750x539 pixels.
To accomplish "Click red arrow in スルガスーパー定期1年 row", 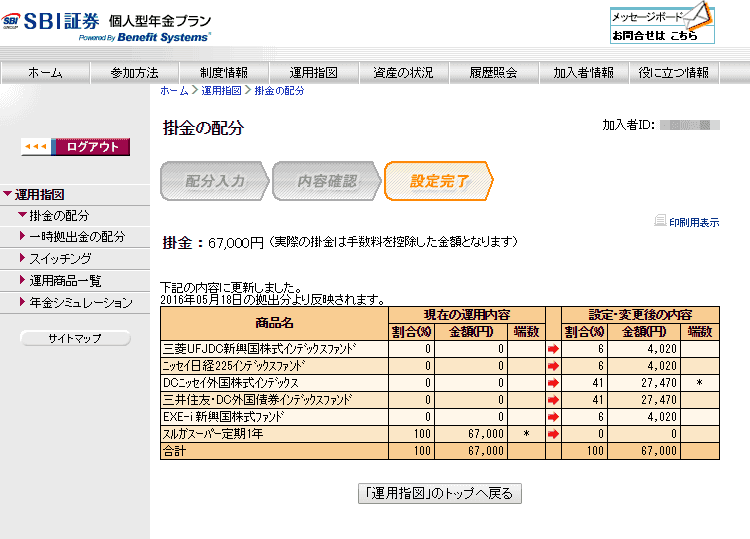I will click(x=553, y=434).
